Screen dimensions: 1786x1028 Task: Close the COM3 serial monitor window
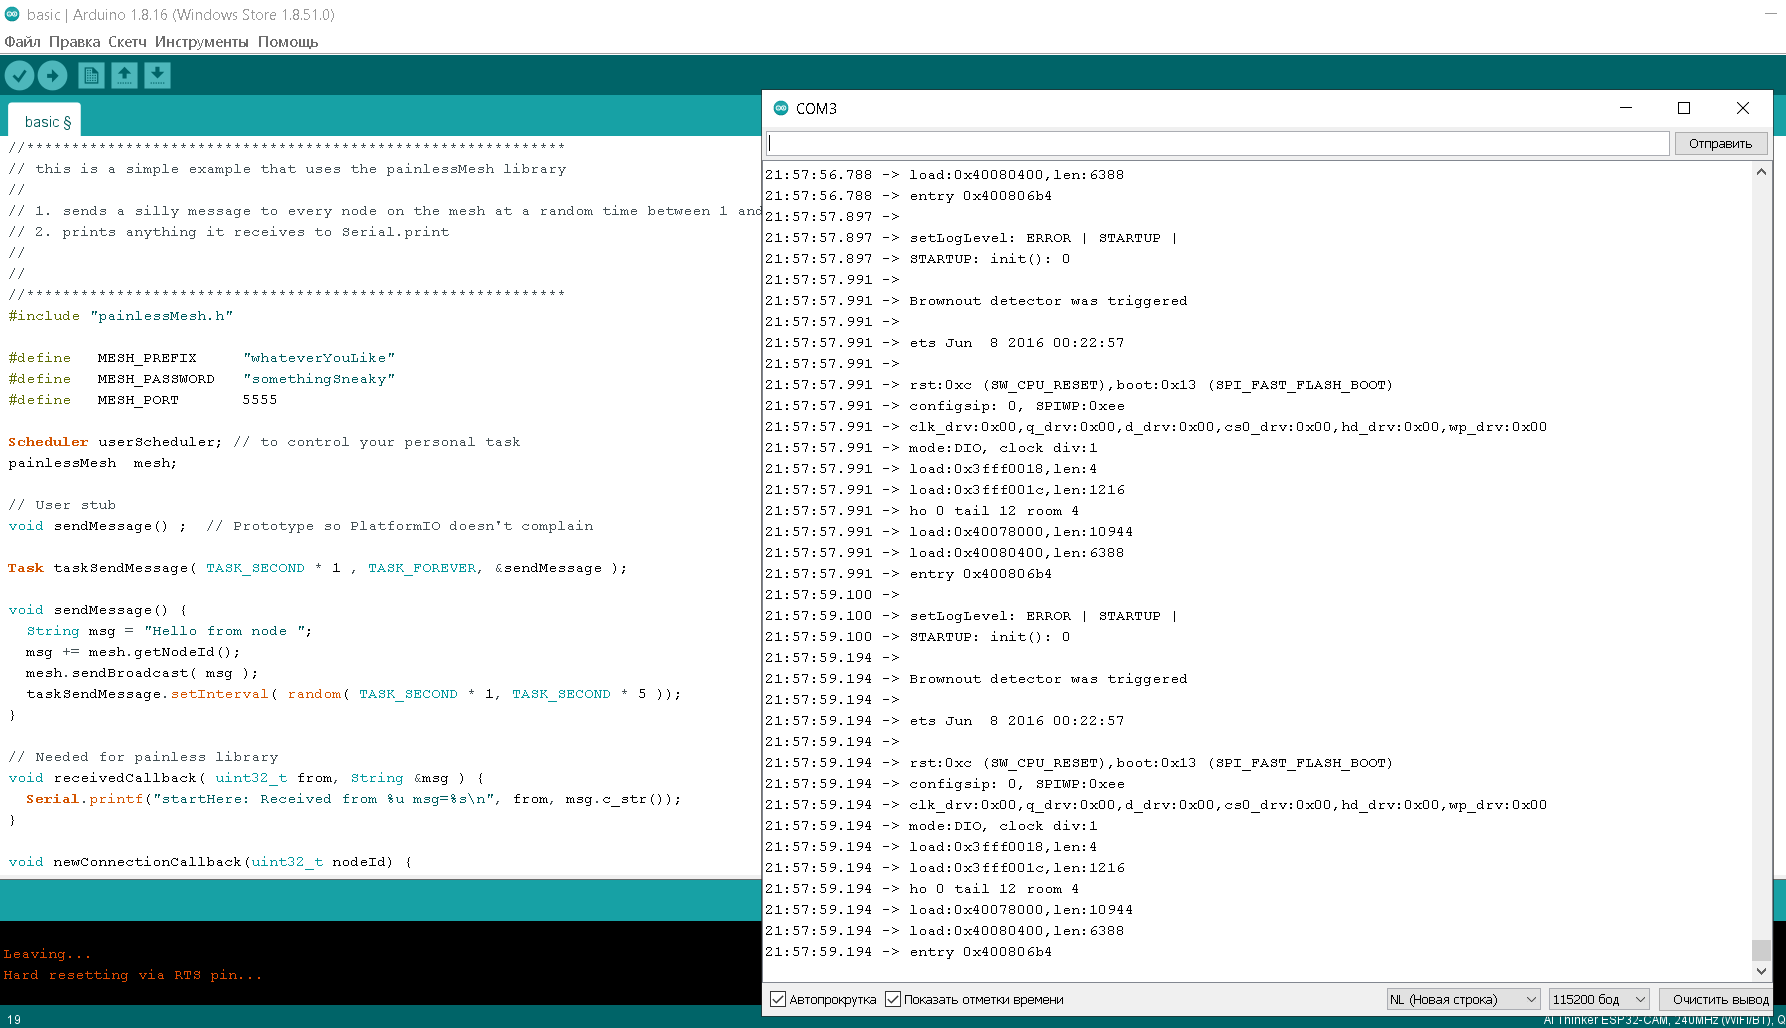[x=1743, y=108]
